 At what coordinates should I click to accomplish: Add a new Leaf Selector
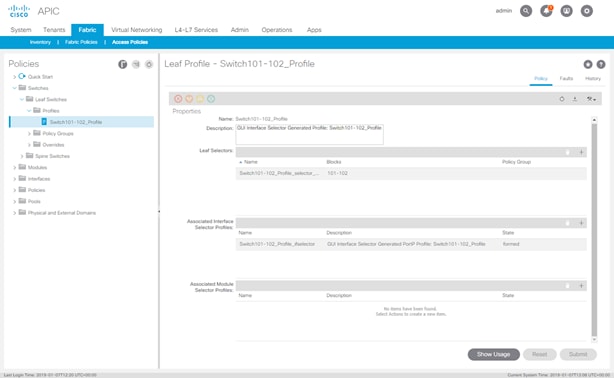[581, 152]
